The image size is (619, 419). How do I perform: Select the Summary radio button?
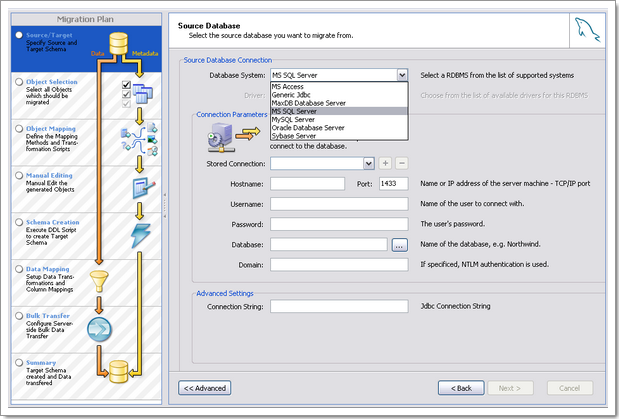point(19,363)
